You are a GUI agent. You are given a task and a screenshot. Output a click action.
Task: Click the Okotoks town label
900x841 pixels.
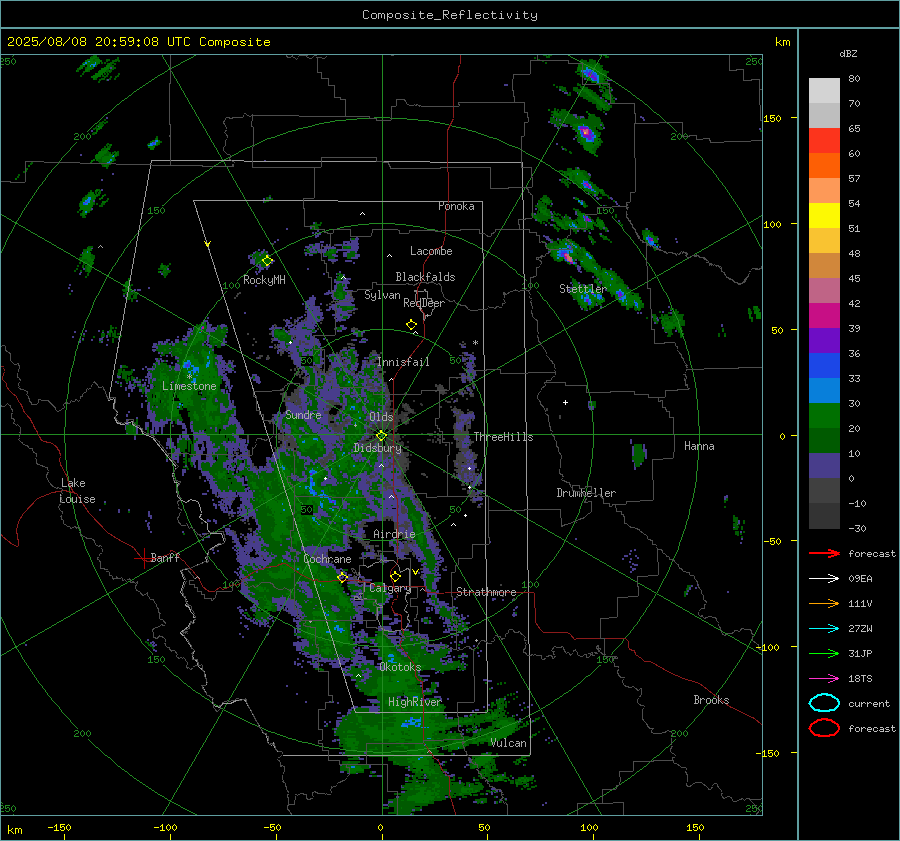(400, 667)
